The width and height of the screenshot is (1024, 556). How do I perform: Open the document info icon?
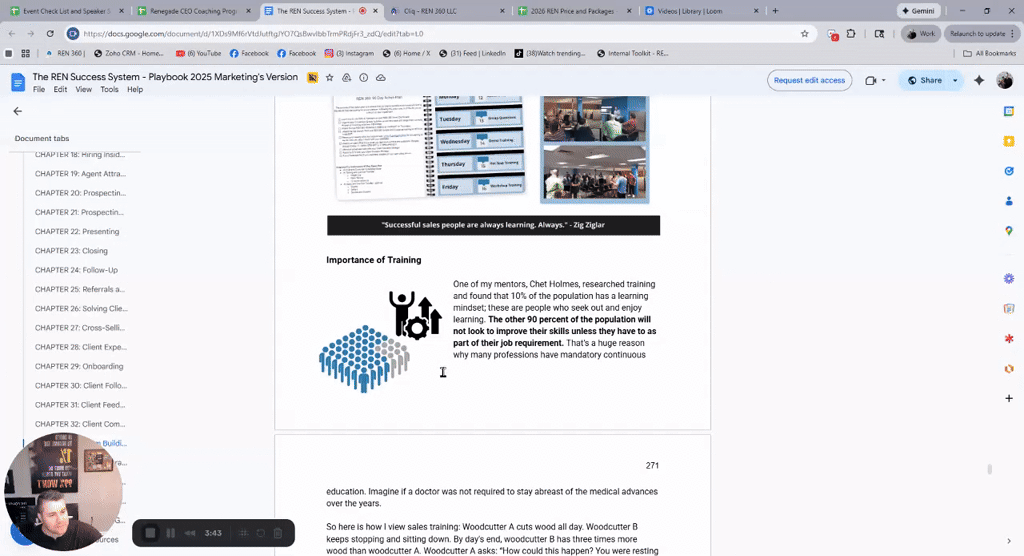[364, 78]
